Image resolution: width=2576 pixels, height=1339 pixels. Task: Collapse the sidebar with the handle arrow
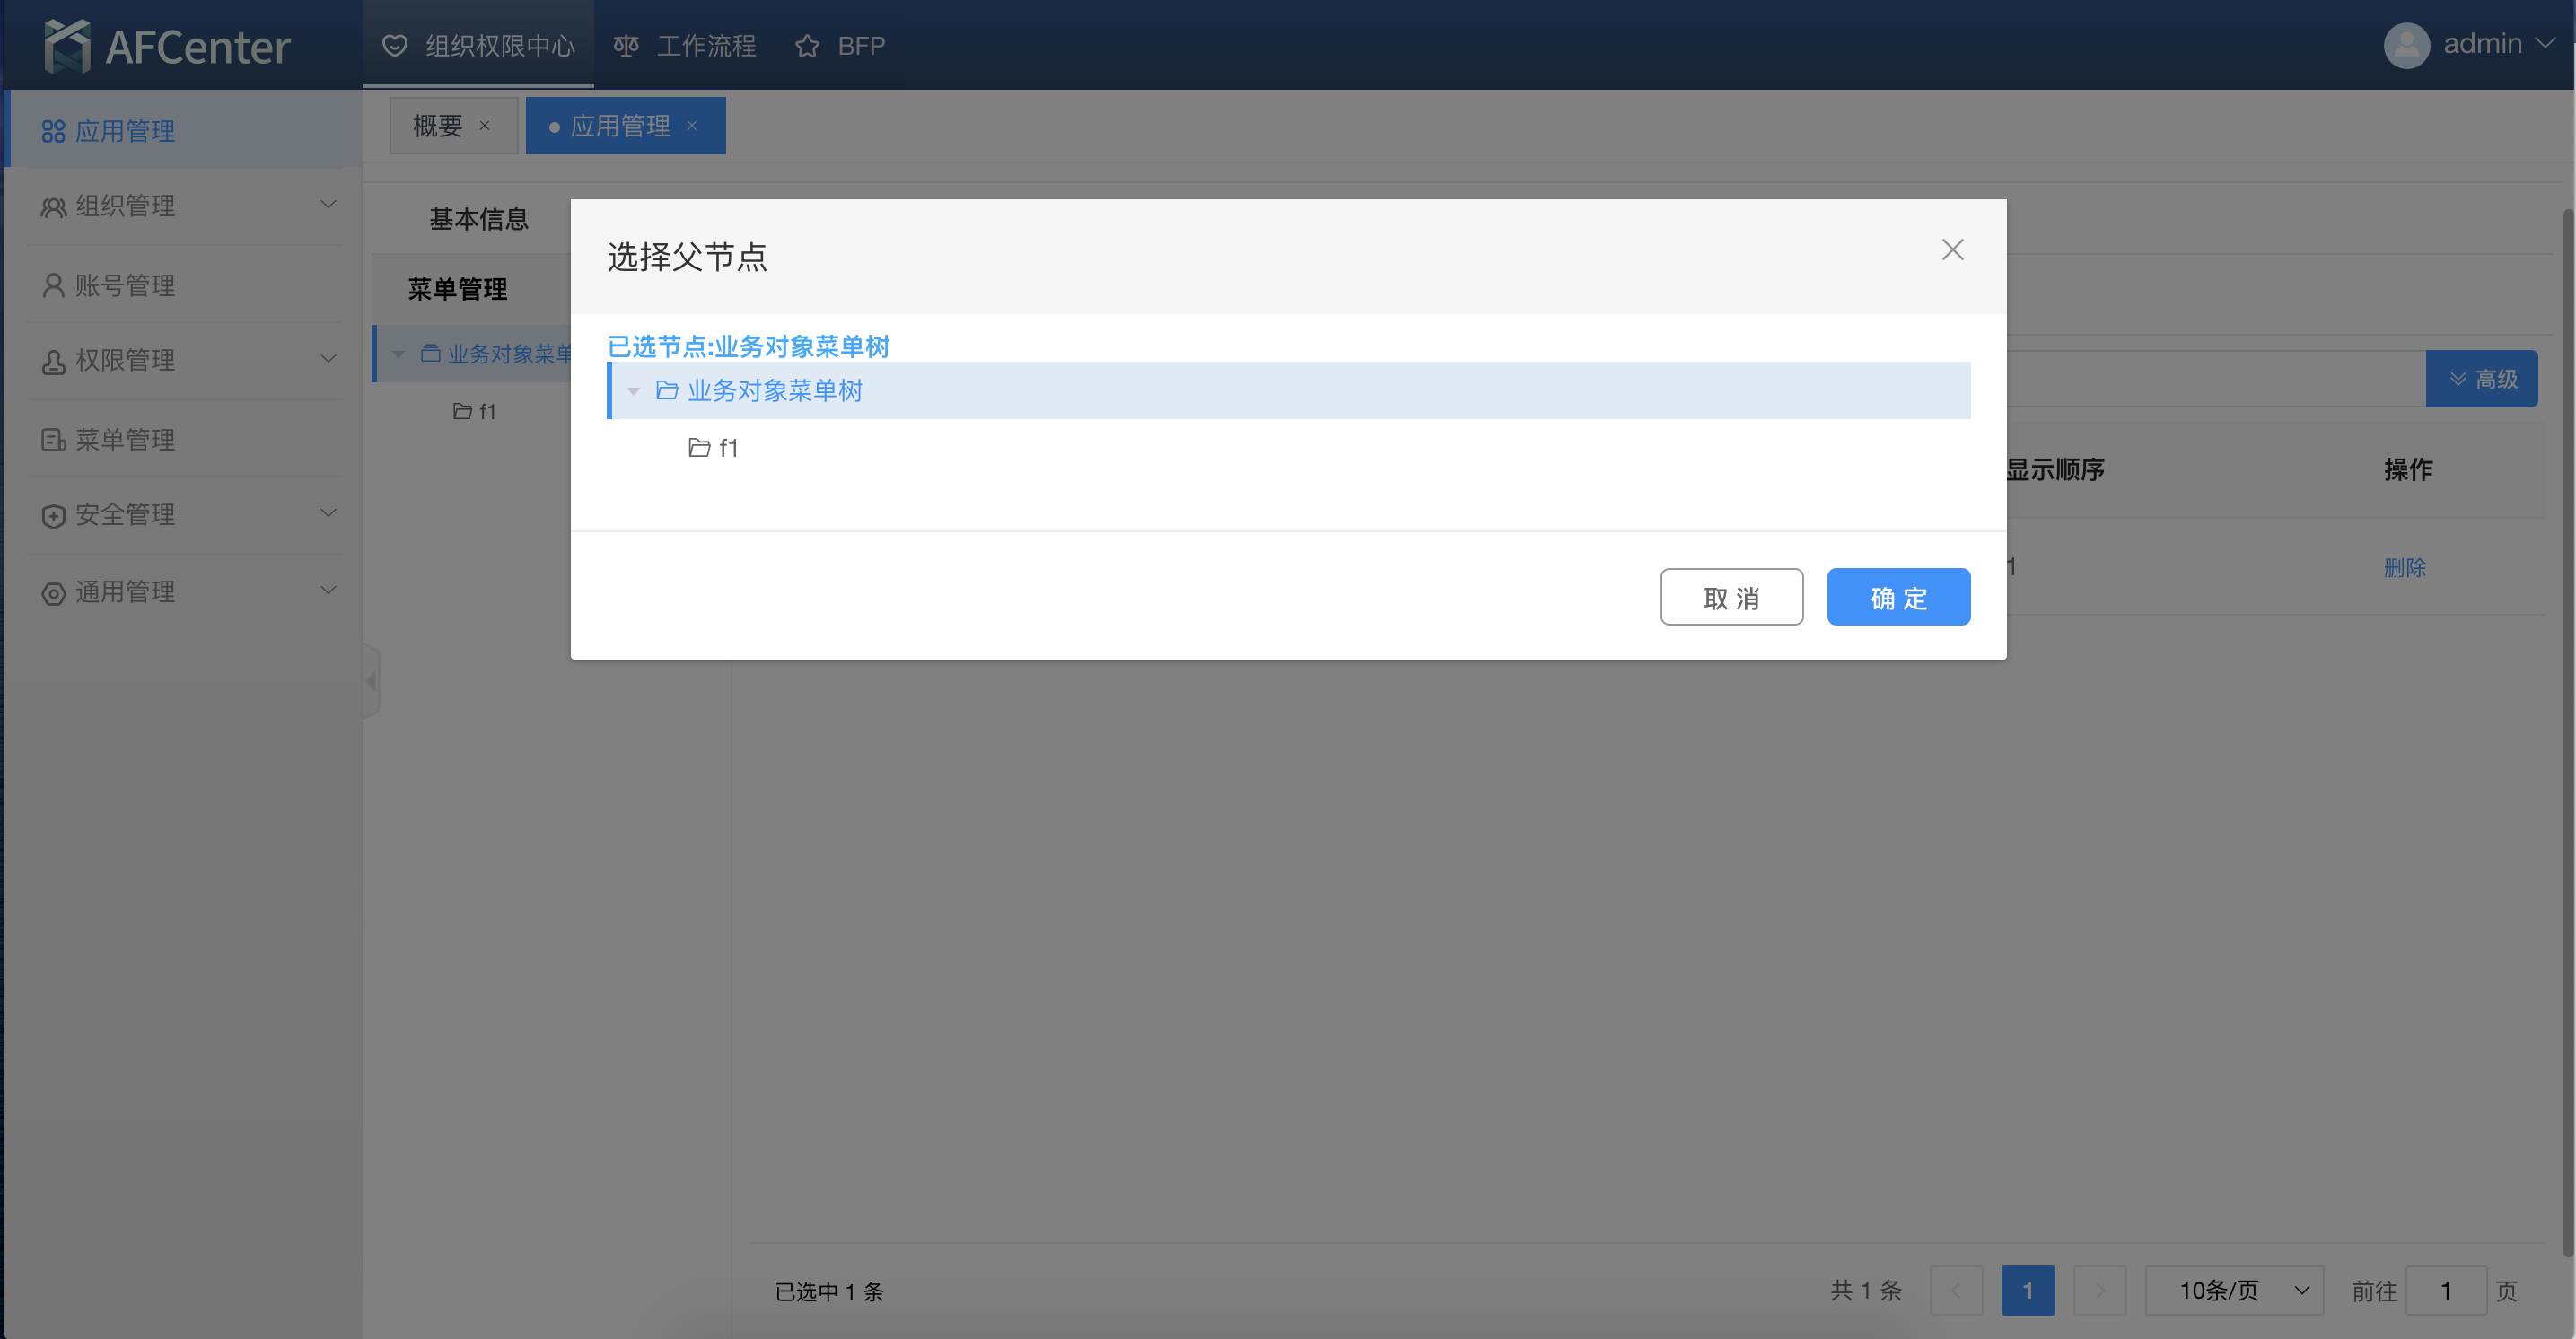pos(371,681)
